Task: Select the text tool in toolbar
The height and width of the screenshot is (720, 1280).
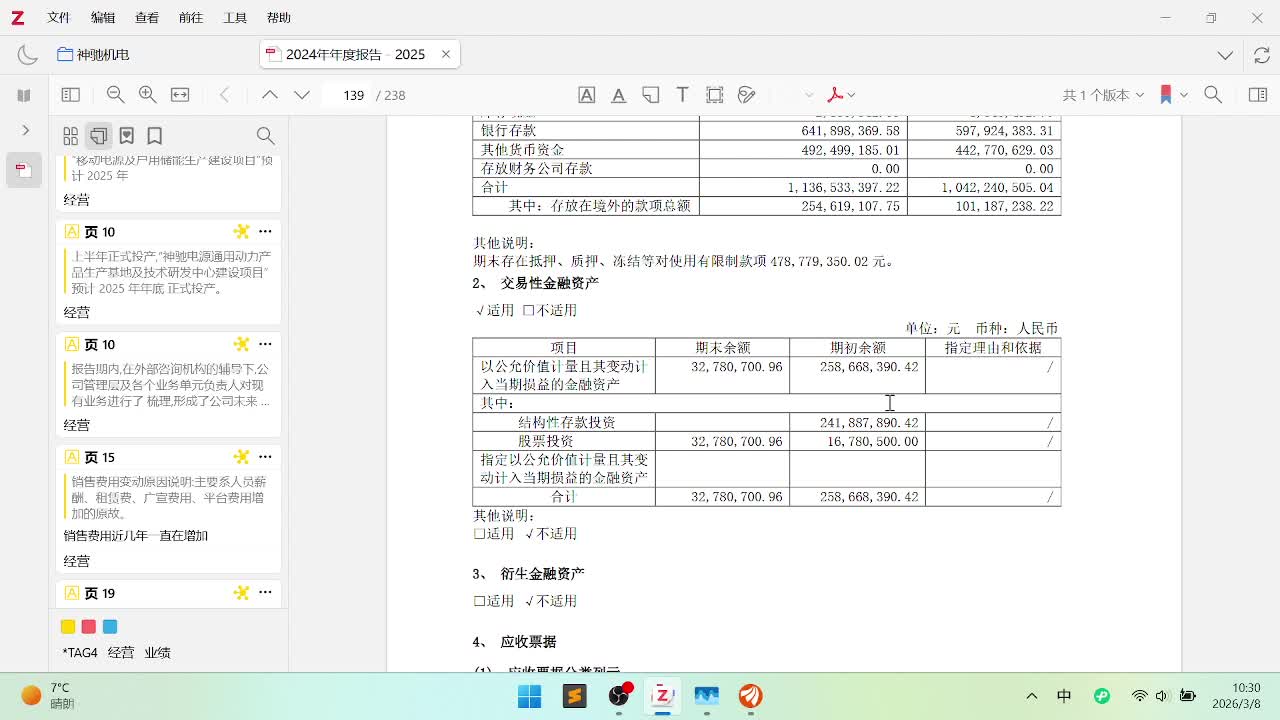Action: (683, 95)
